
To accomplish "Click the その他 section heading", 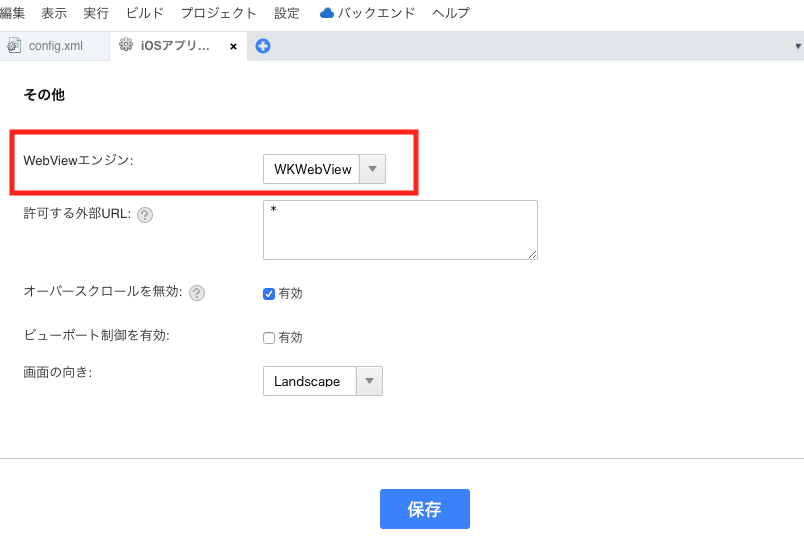I will (44, 95).
